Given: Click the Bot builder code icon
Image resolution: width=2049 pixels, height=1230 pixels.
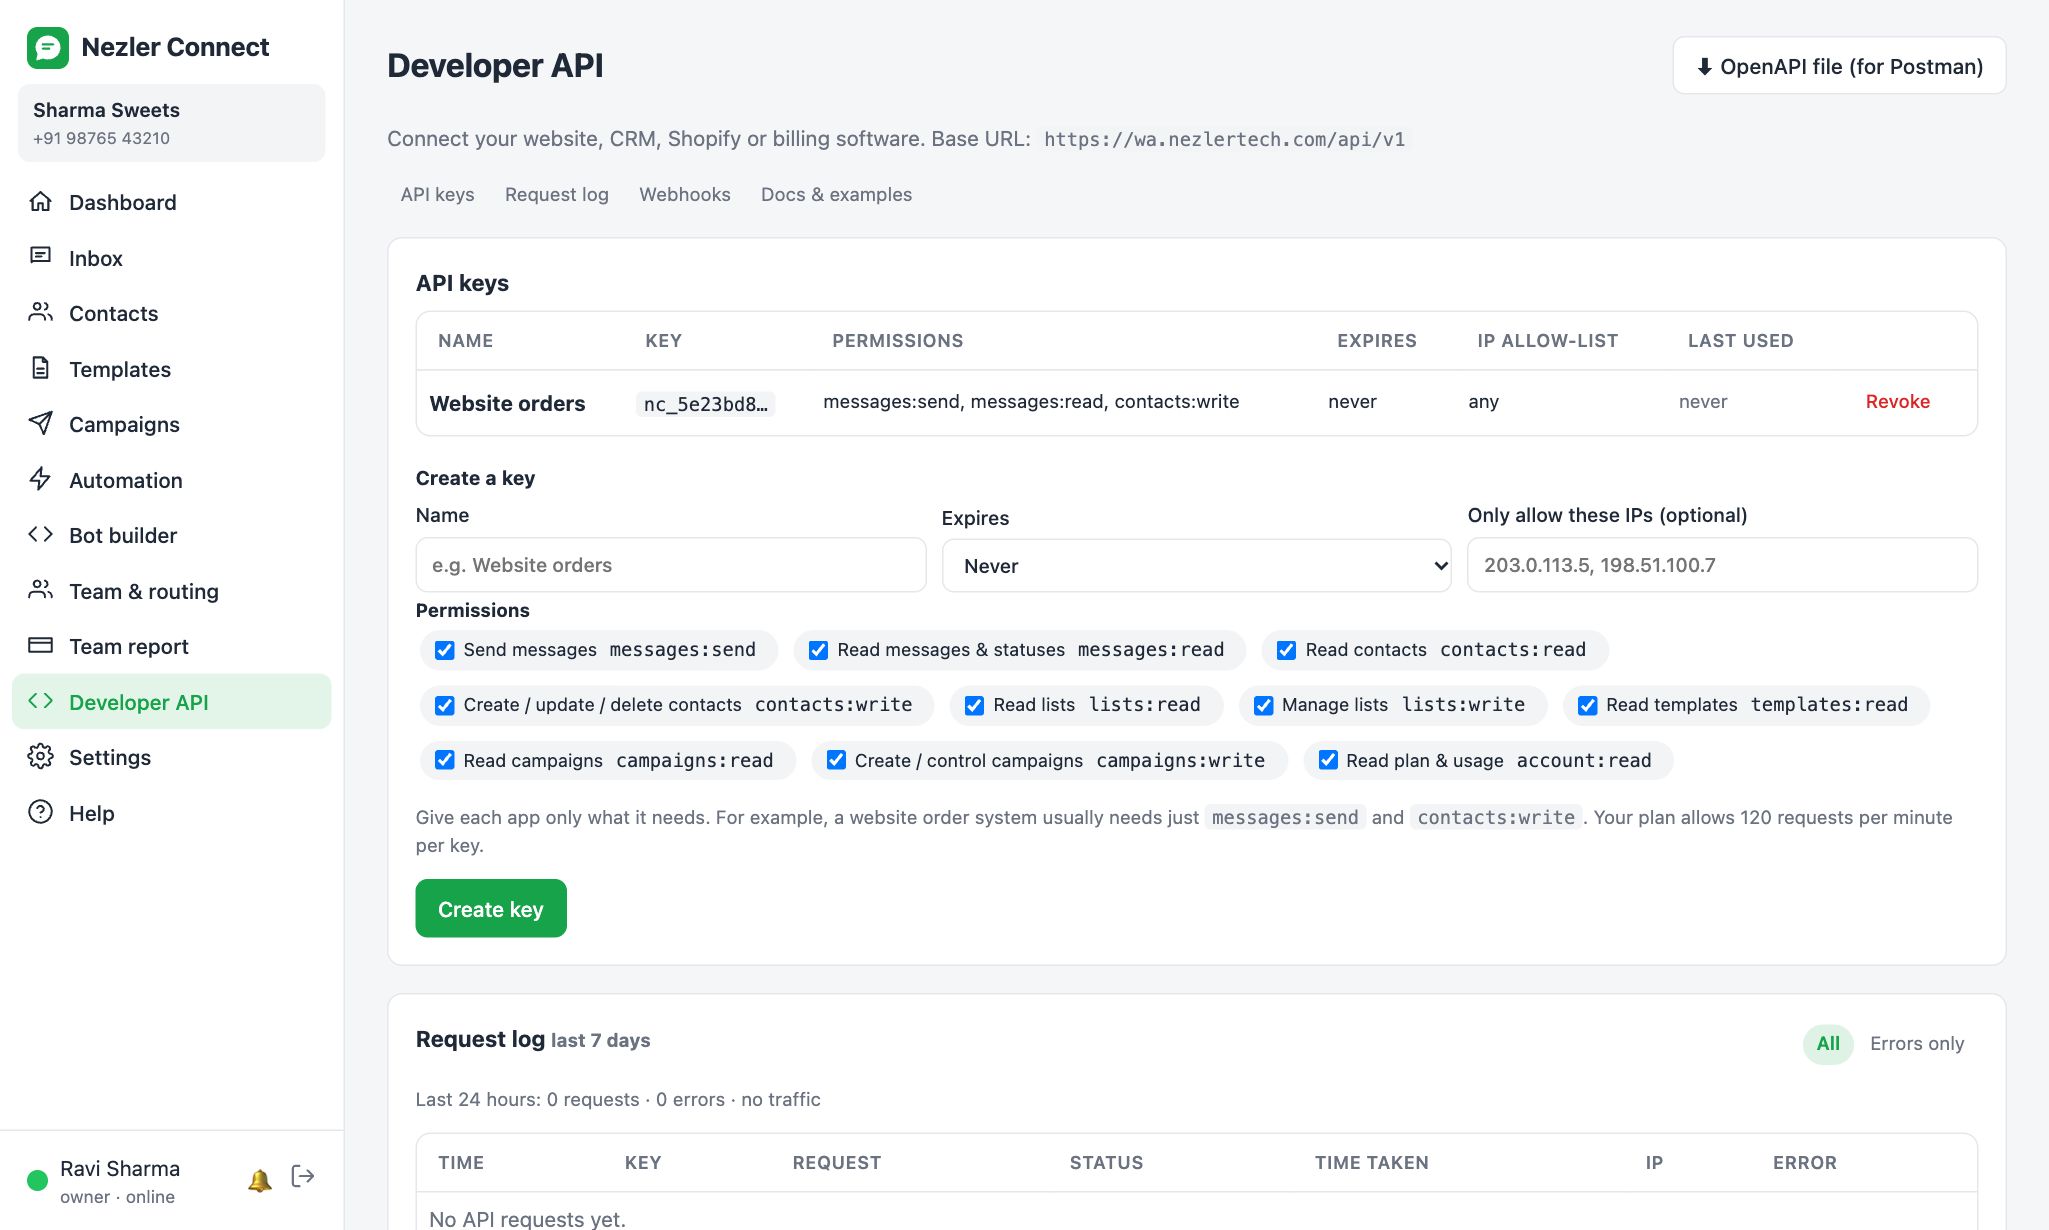Looking at the screenshot, I should point(40,535).
